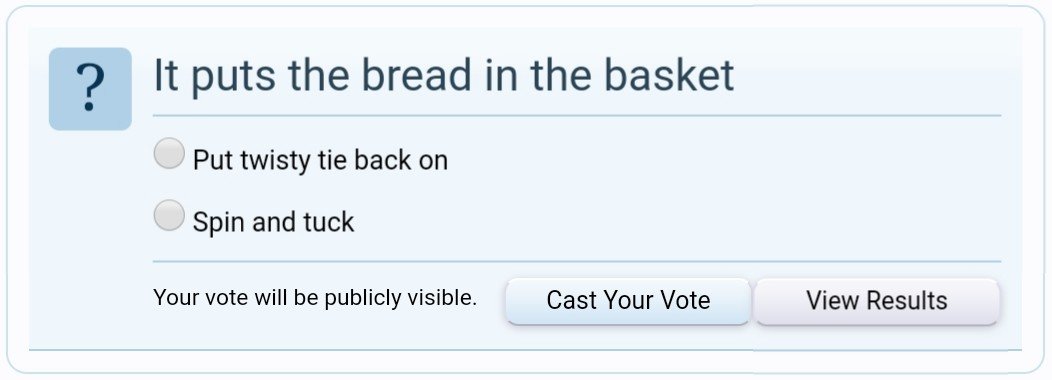The image size is (1052, 380).
Task: Open poll results with View Results
Action: point(877,301)
